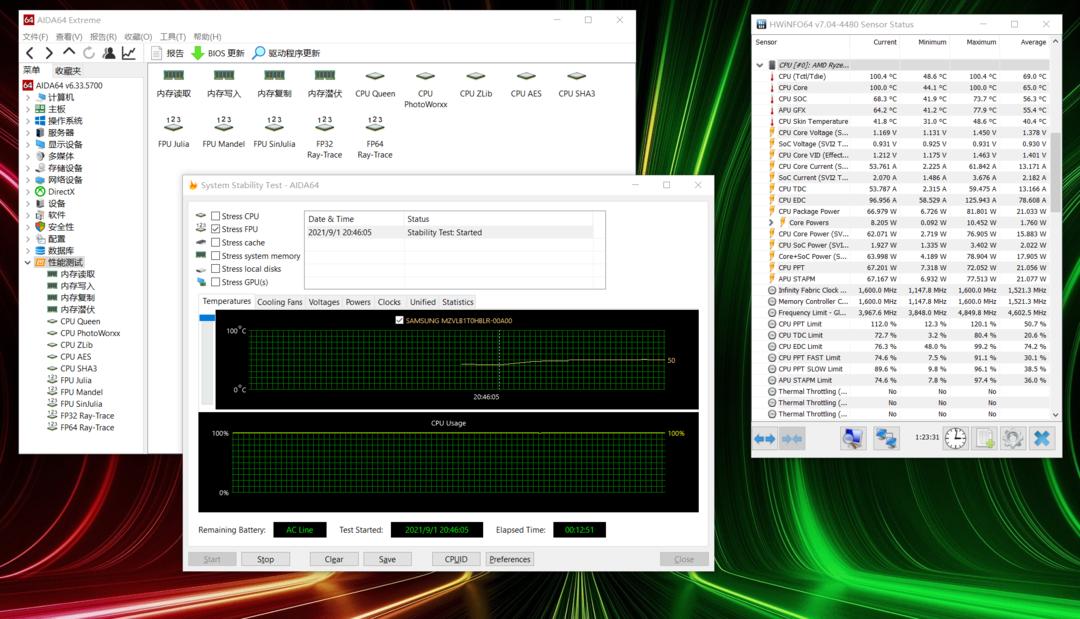Screen dimensions: 1080x619
Task: Open the 内存写入 benchmark icon
Action: coord(224,84)
